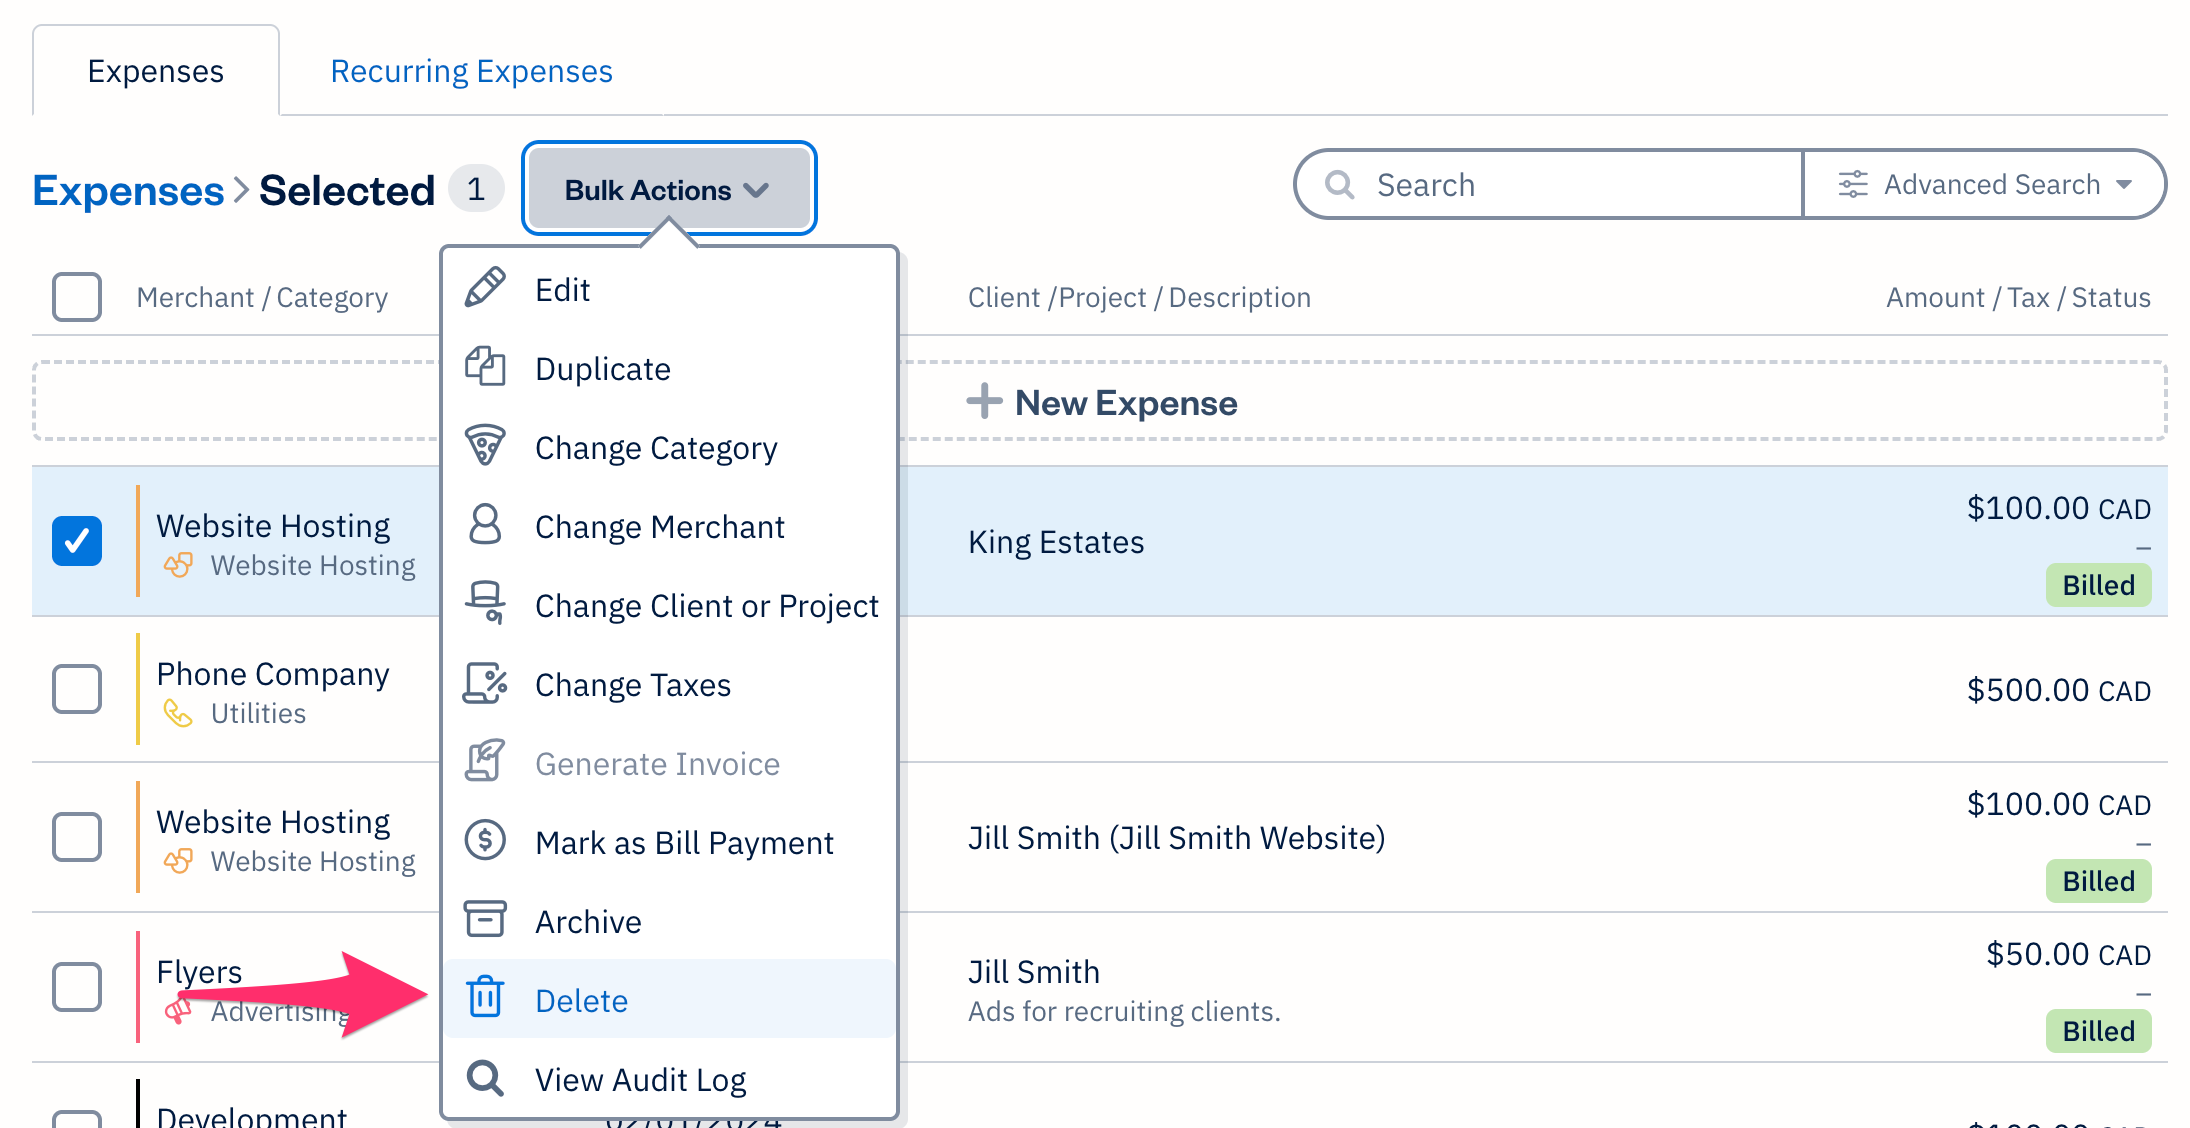Click the Mark as Bill Payment dollar icon

click(485, 841)
